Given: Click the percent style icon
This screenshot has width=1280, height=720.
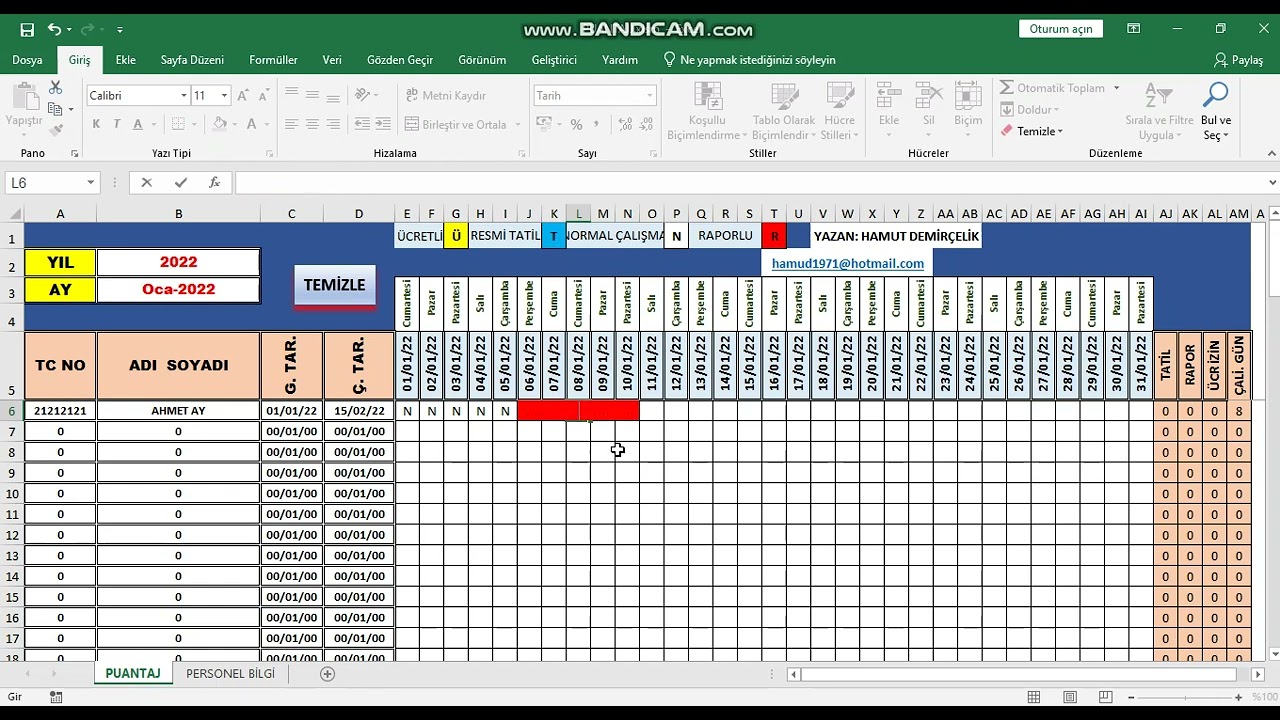Looking at the screenshot, I should click(576, 124).
